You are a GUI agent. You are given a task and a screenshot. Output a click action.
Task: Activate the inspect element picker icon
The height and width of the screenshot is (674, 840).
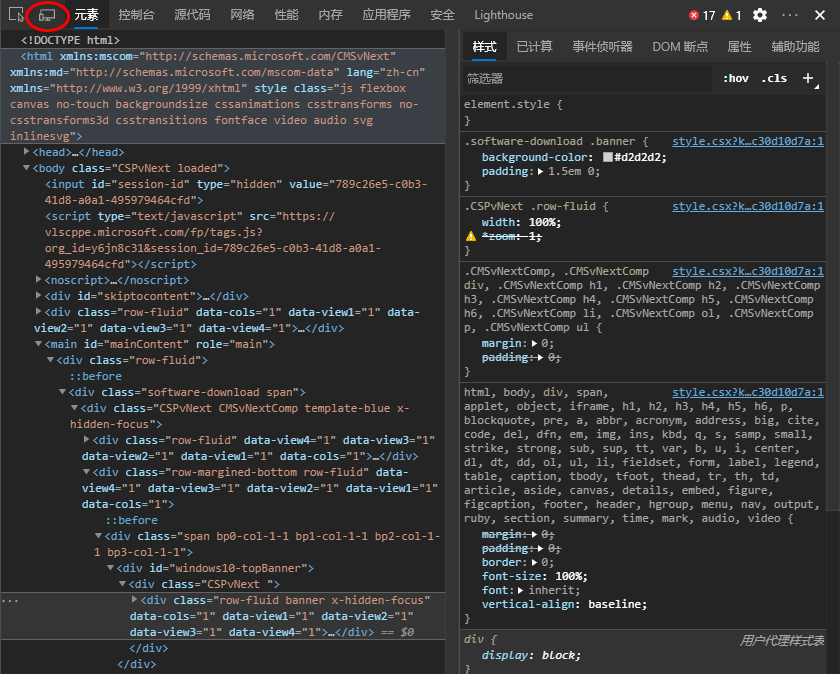pos(17,14)
